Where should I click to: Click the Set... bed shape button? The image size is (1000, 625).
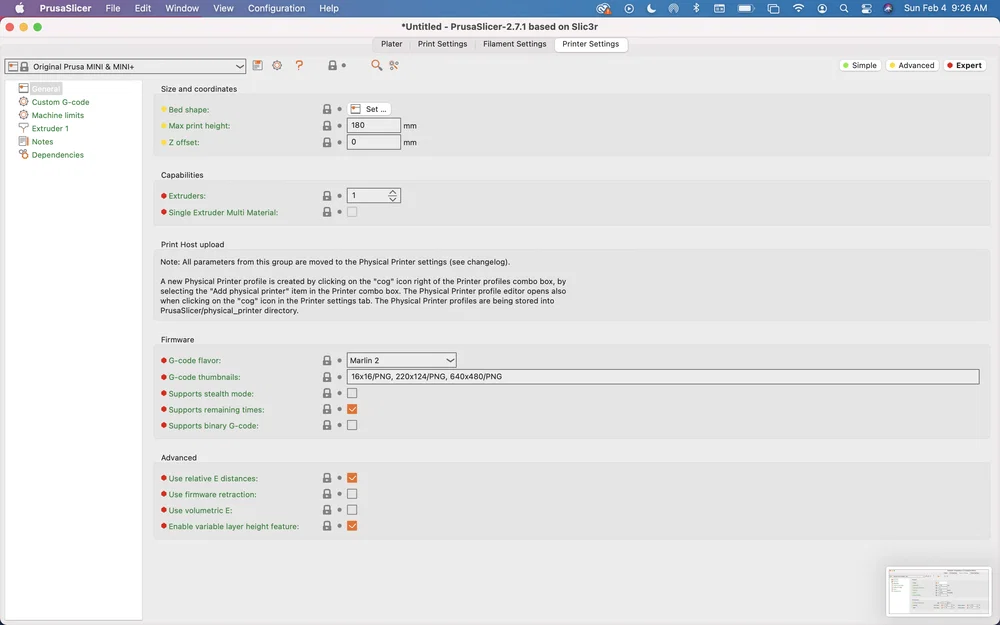(369, 109)
